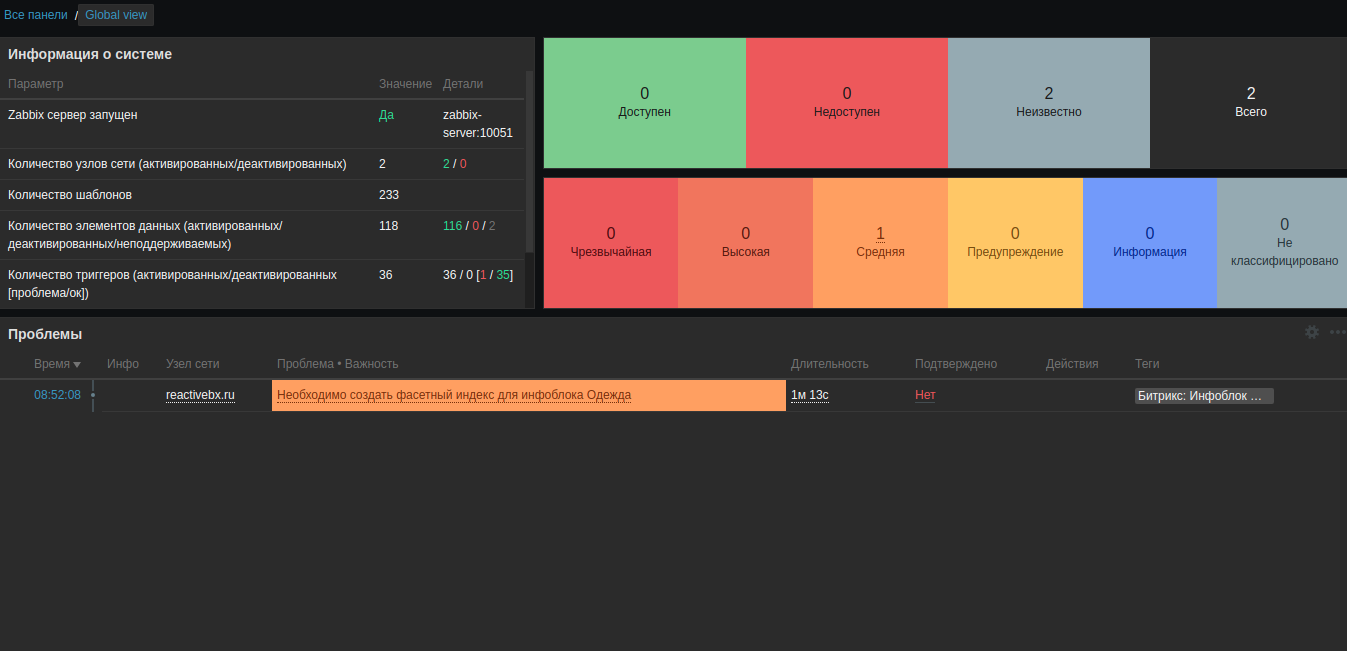
Task: Open the Problems widget three-dots menu
Action: pyautogui.click(x=1338, y=332)
